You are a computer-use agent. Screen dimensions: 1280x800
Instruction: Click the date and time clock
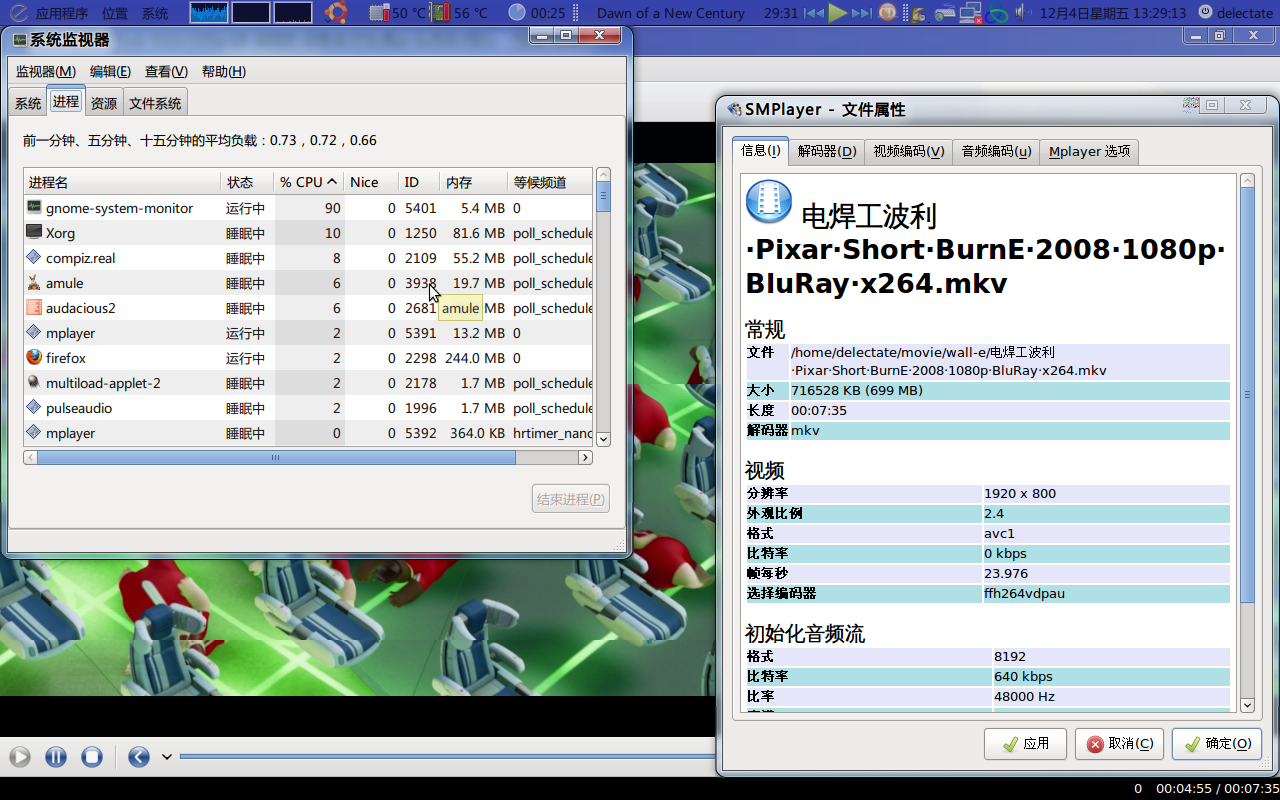[1113, 13]
